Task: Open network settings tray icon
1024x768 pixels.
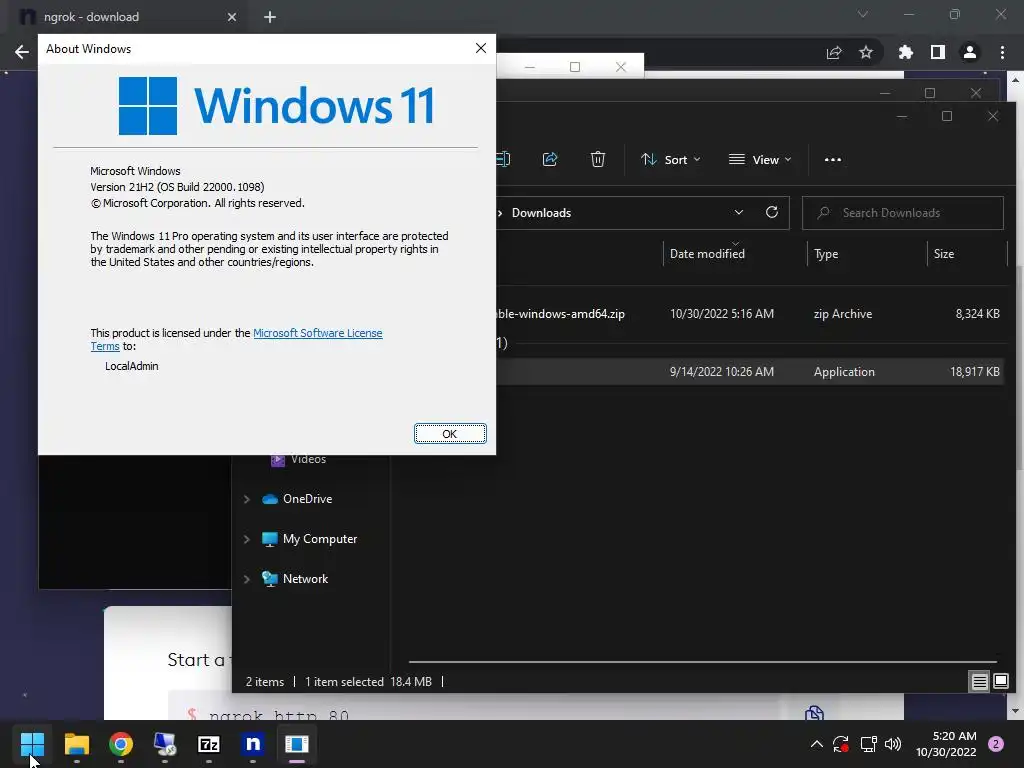Action: pyautogui.click(x=868, y=744)
